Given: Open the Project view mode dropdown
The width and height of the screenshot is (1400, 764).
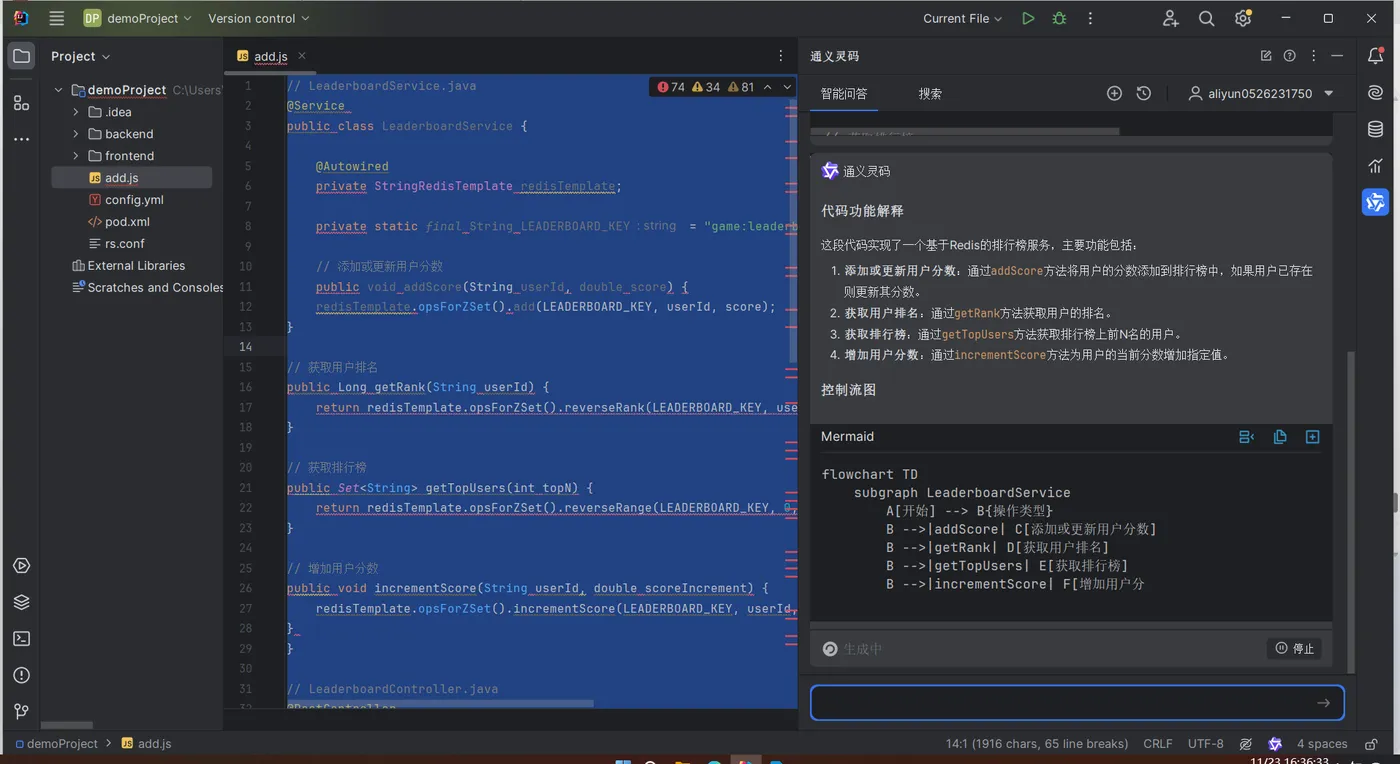Looking at the screenshot, I should click(x=81, y=56).
